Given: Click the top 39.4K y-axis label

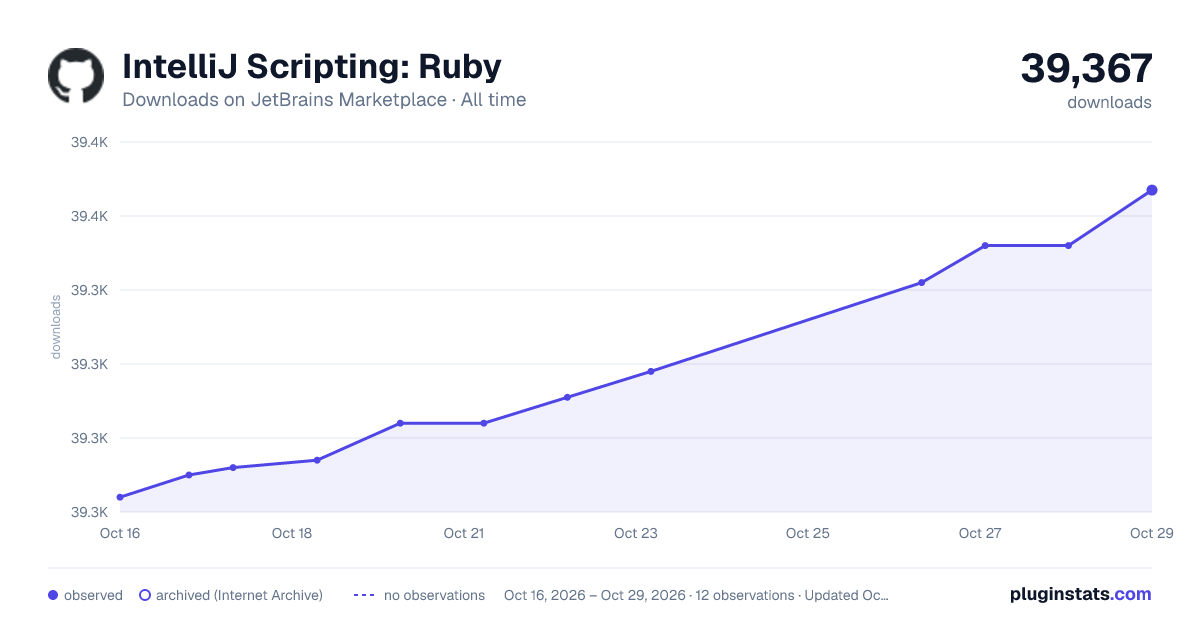Looking at the screenshot, I should [x=89, y=142].
